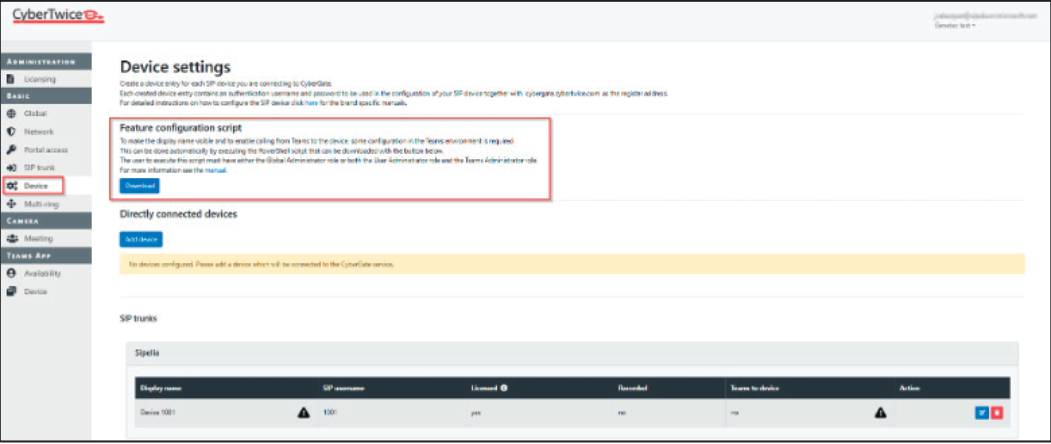Click the Global globe icon

[x=11, y=114]
